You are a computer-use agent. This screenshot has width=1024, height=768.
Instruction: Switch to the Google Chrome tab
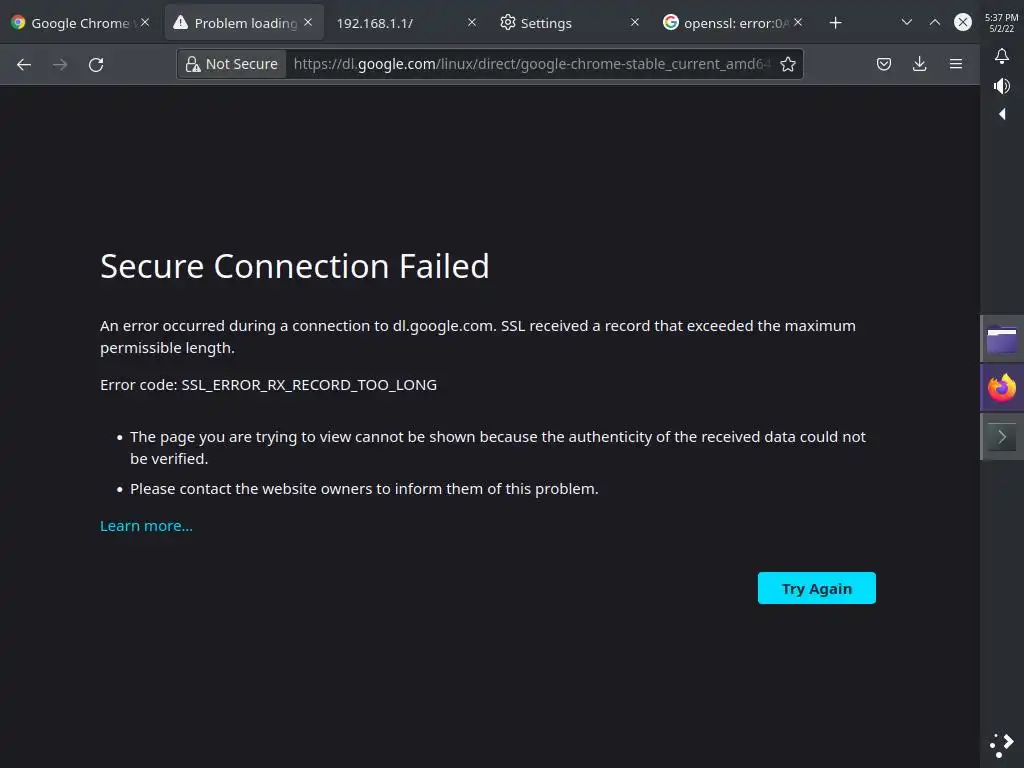(x=75, y=22)
